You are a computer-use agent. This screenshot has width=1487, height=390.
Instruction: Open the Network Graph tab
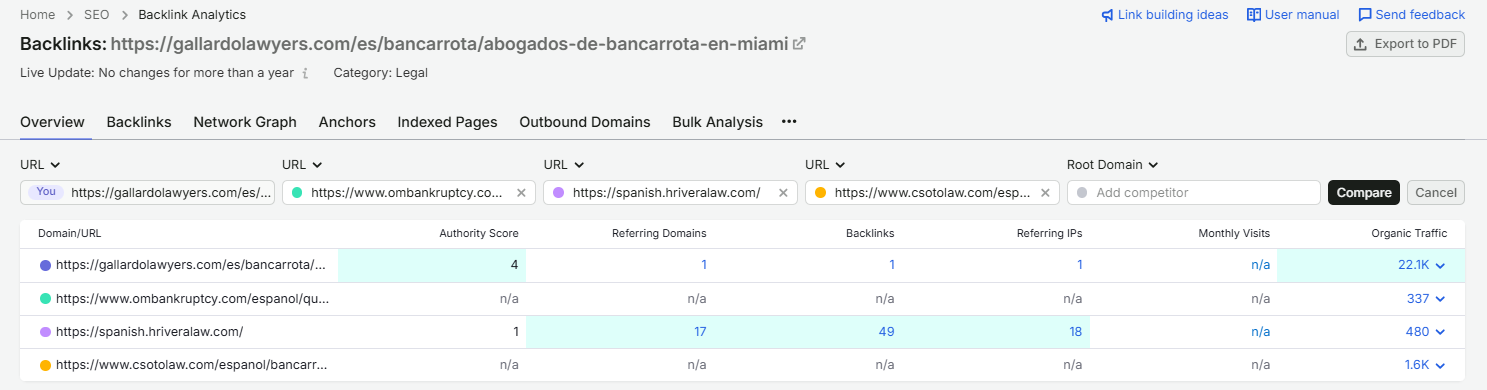(x=245, y=122)
